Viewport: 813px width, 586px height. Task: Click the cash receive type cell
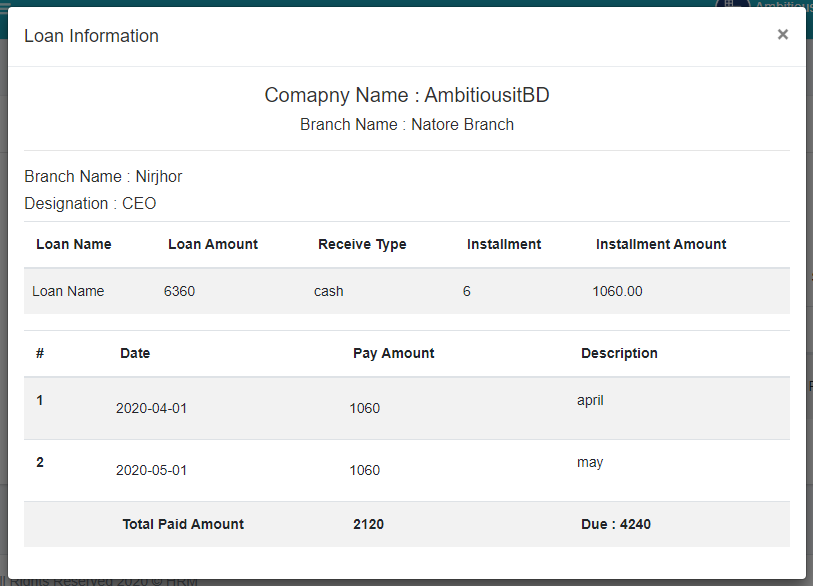(x=327, y=291)
